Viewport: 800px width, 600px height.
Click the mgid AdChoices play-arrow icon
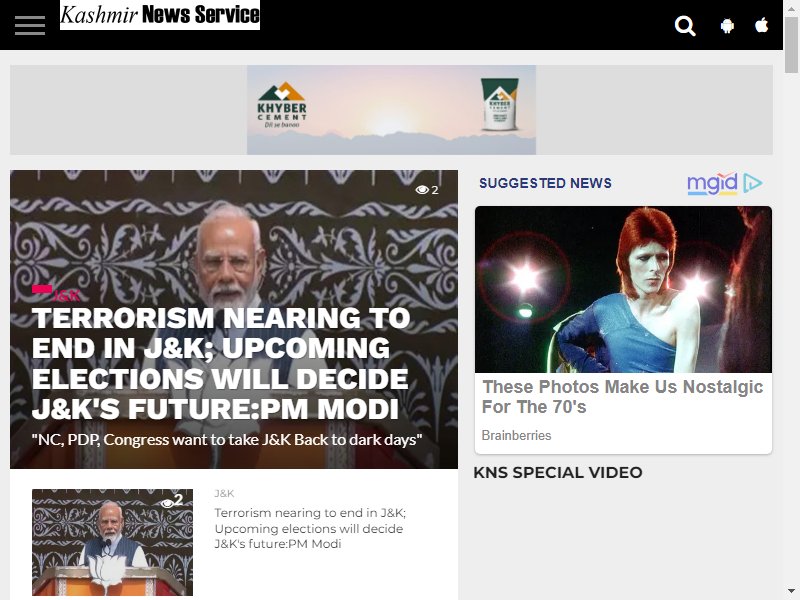753,183
